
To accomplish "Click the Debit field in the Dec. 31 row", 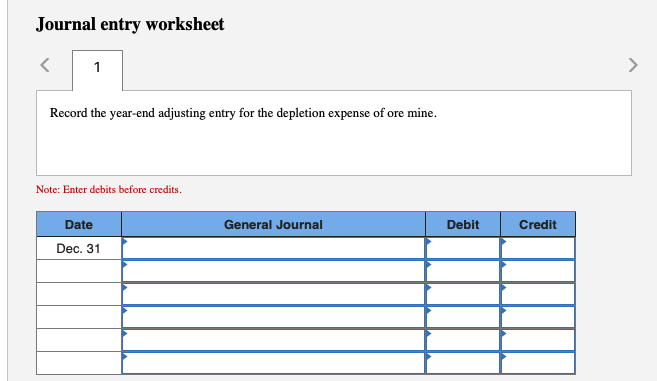I will (463, 248).
